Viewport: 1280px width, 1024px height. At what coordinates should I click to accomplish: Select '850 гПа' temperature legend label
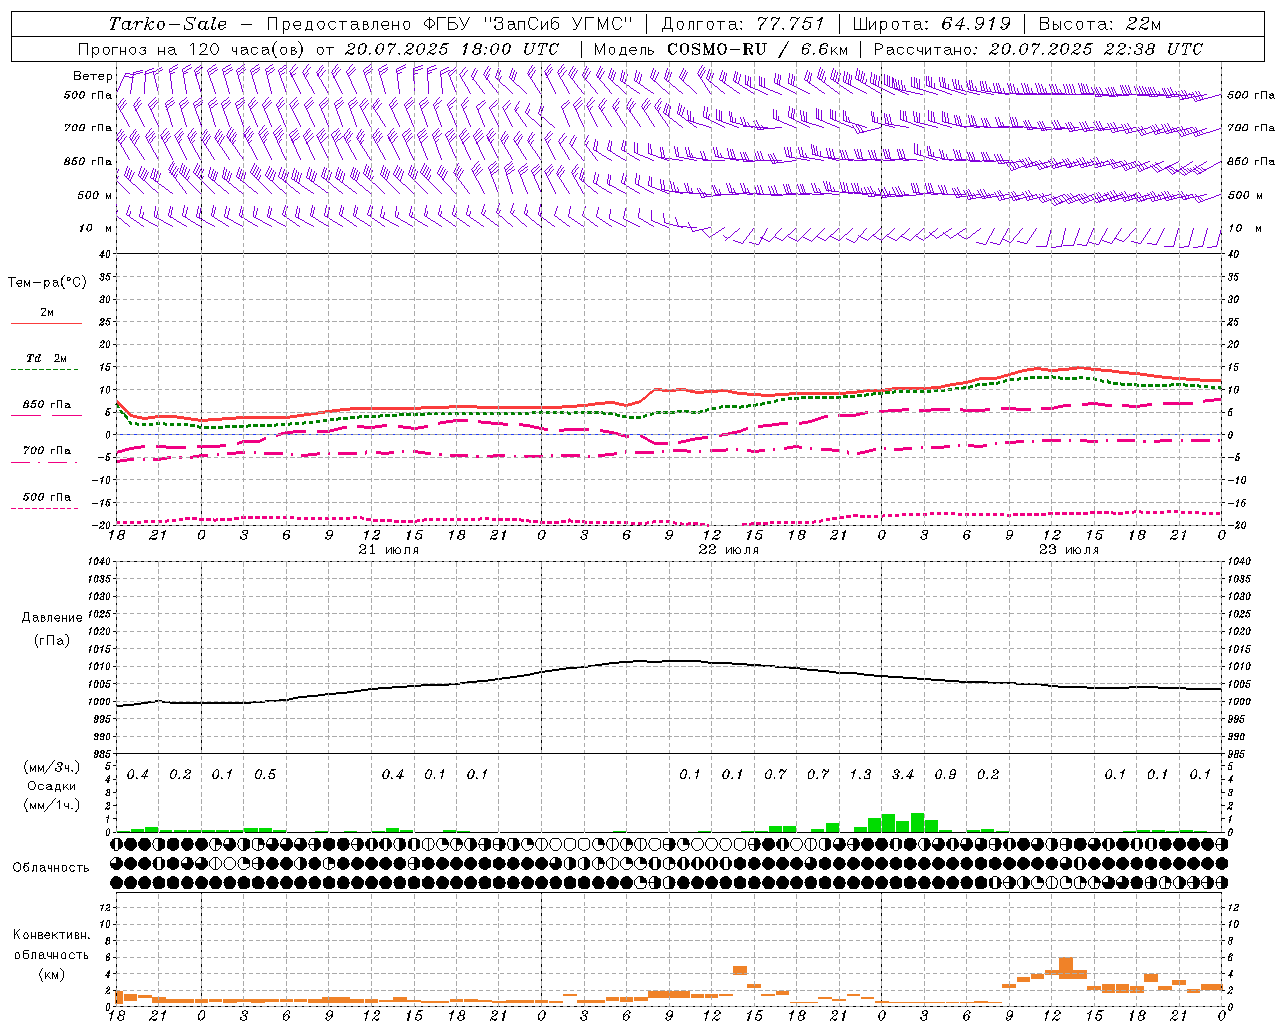click(47, 405)
